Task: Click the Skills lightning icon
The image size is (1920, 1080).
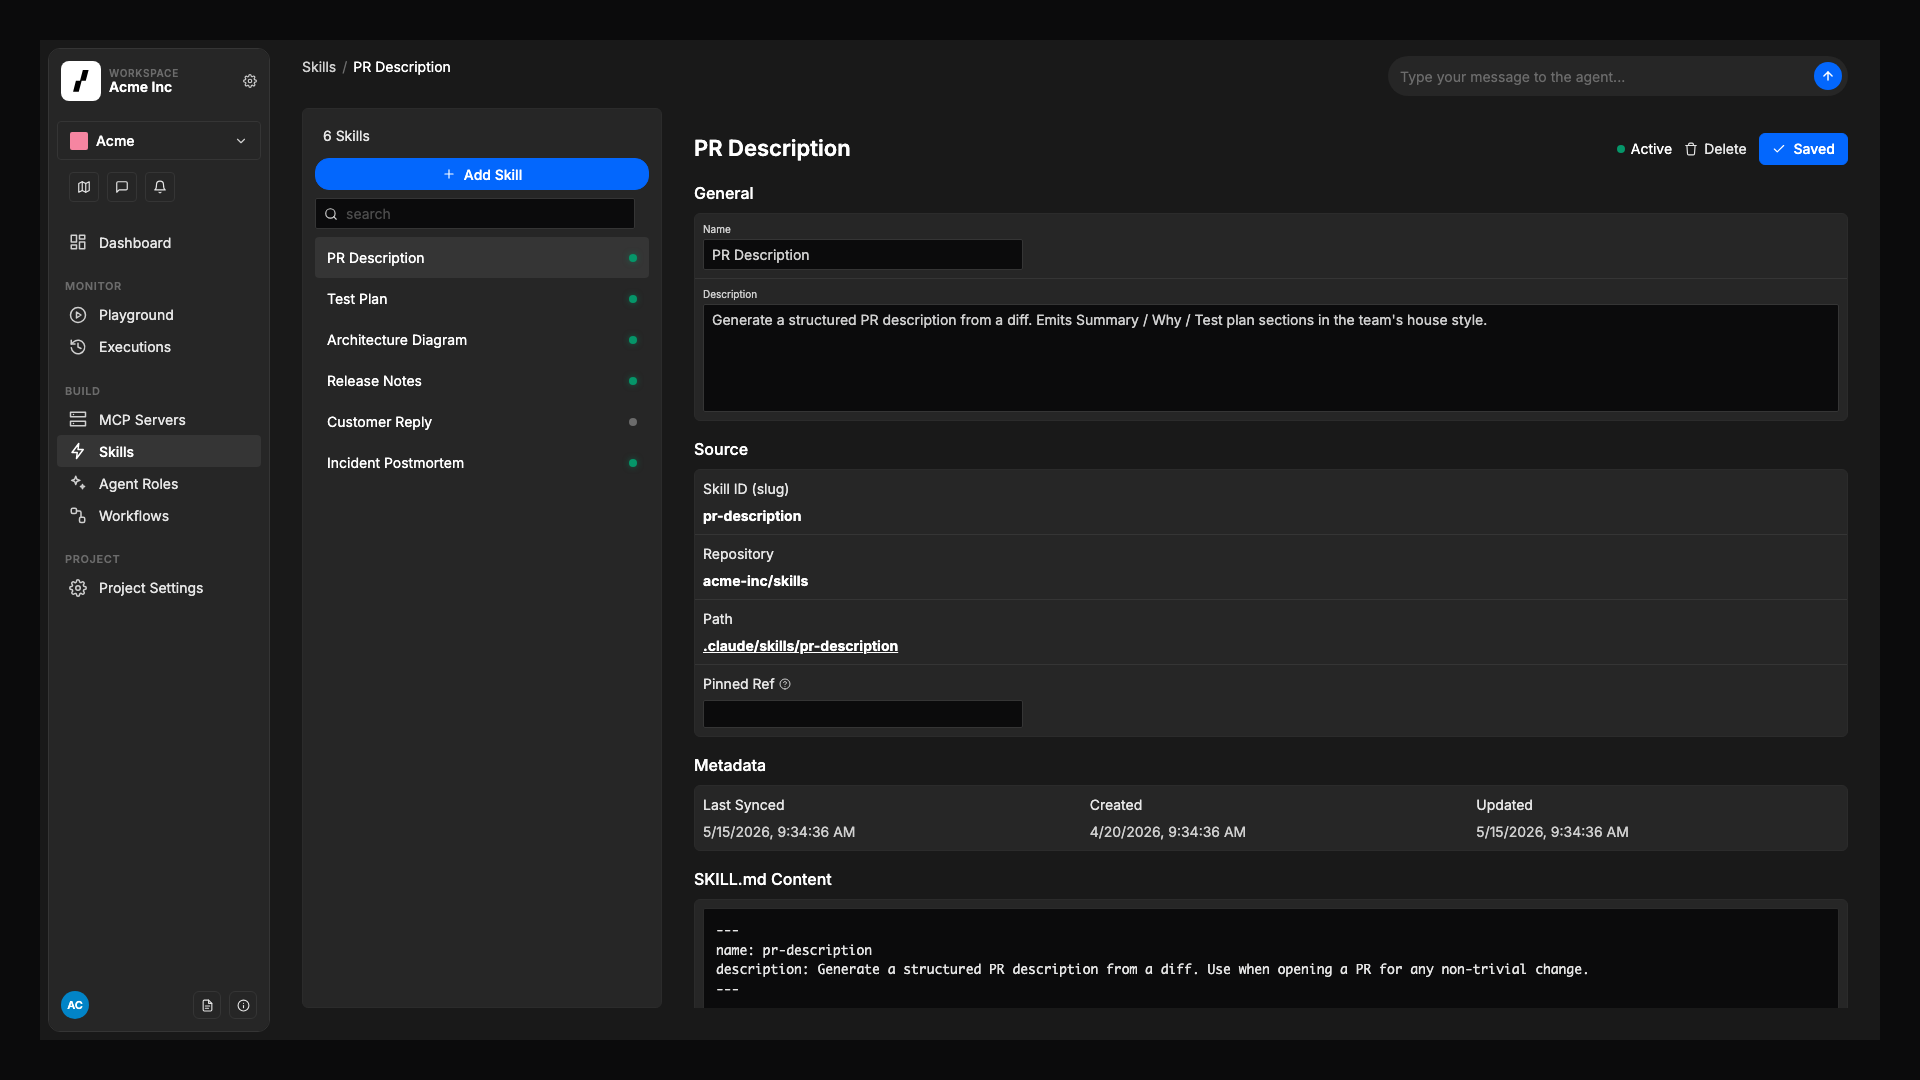Action: 78,452
